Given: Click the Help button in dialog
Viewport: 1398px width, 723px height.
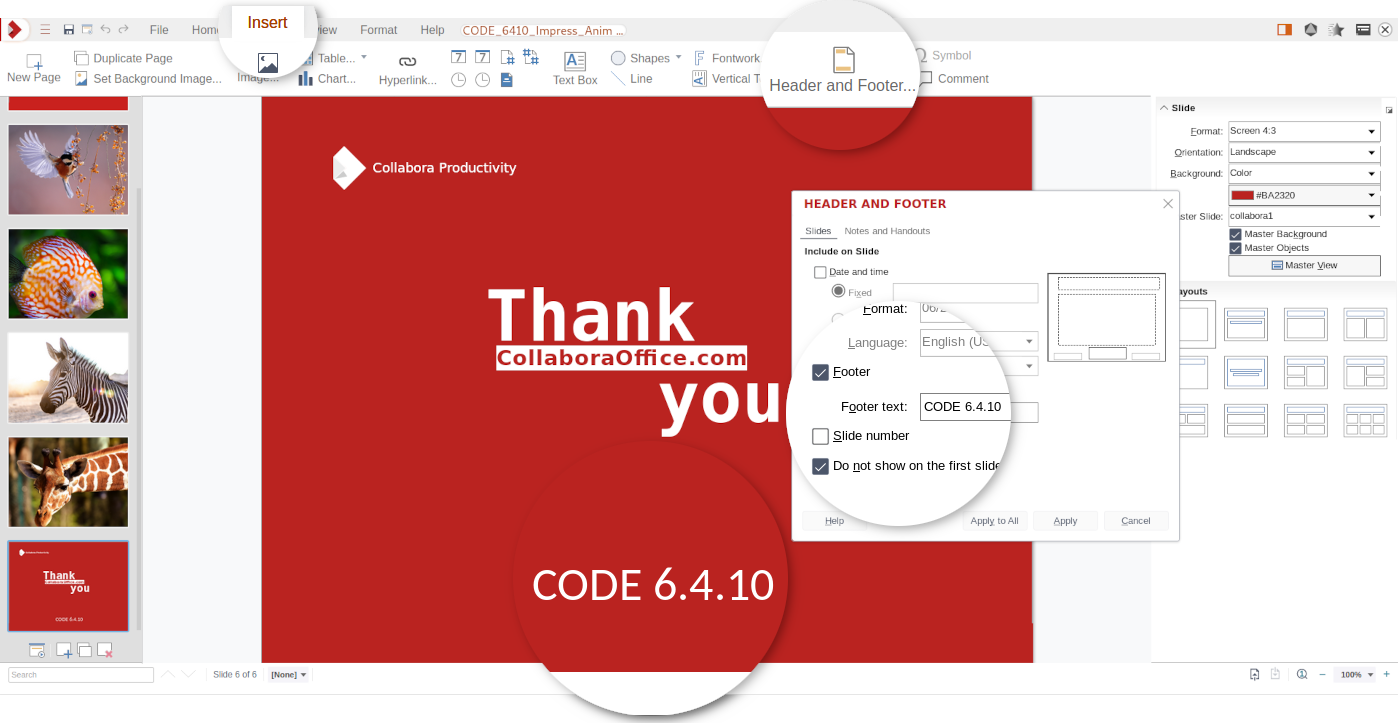Looking at the screenshot, I should click(834, 521).
